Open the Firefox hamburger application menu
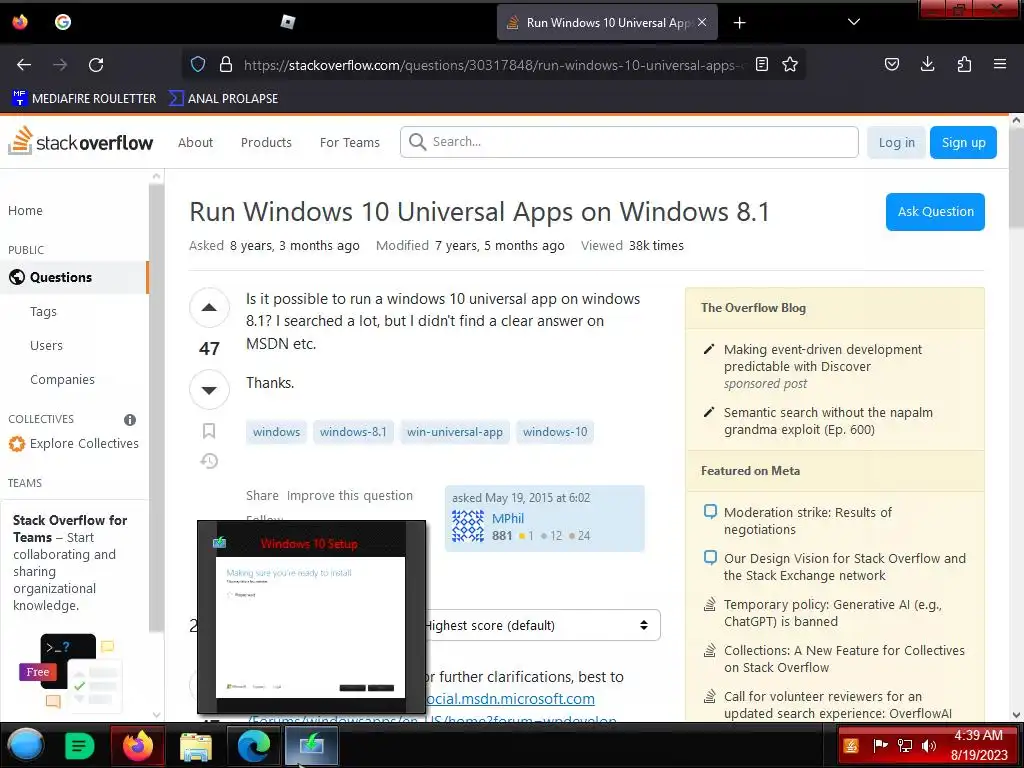 click(1000, 64)
